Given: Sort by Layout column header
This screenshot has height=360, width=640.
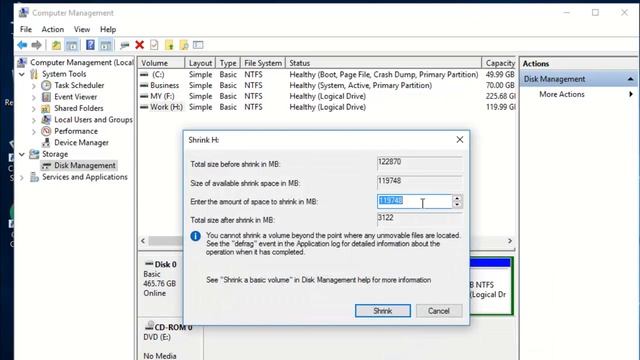Looking at the screenshot, I should point(200,63).
